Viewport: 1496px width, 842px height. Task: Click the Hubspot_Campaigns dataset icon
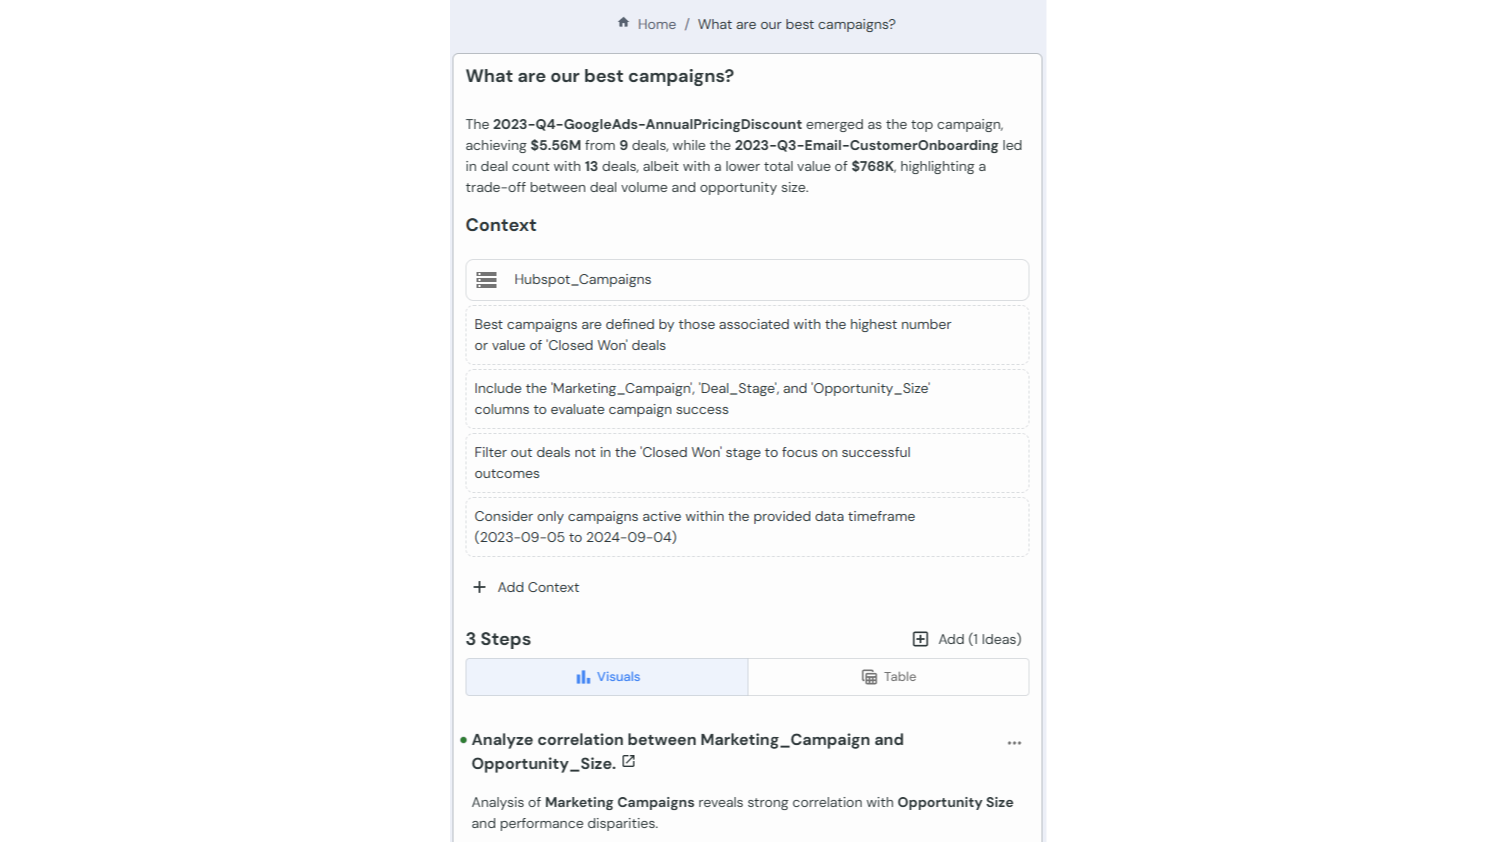tap(487, 280)
